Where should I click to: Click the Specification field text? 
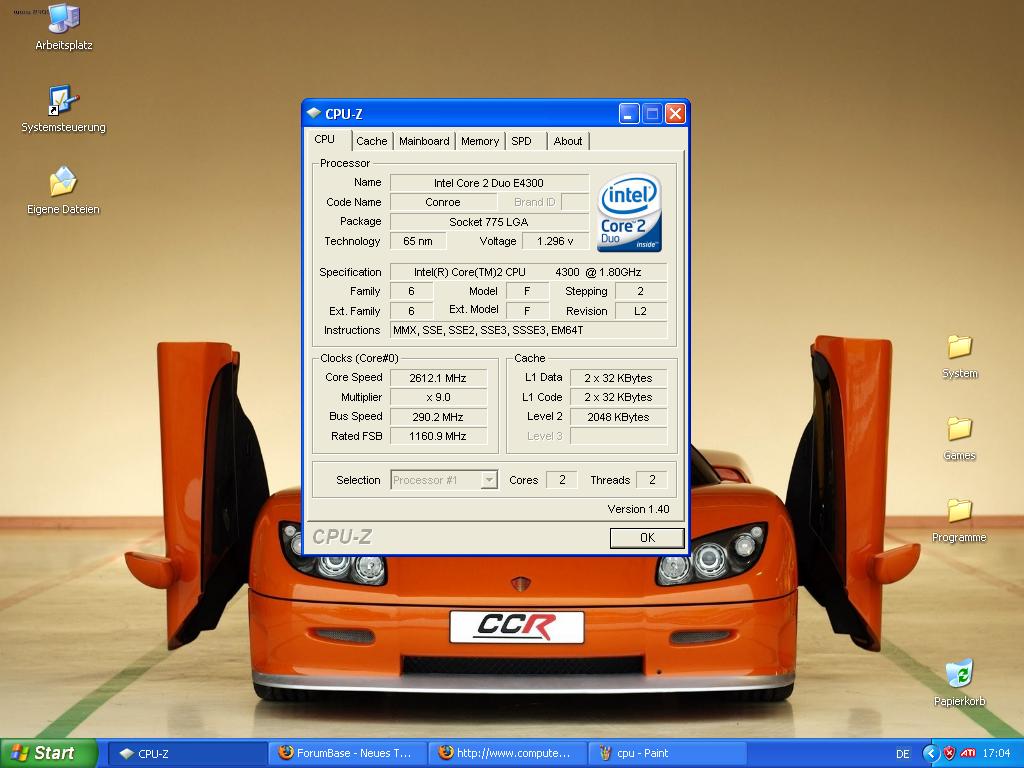click(528, 272)
